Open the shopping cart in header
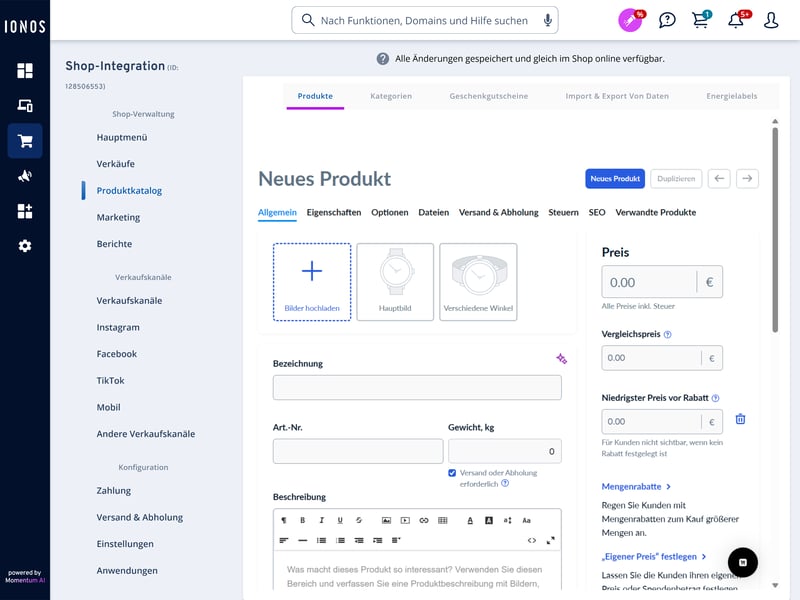Image resolution: width=800 pixels, height=600 pixels. point(701,20)
